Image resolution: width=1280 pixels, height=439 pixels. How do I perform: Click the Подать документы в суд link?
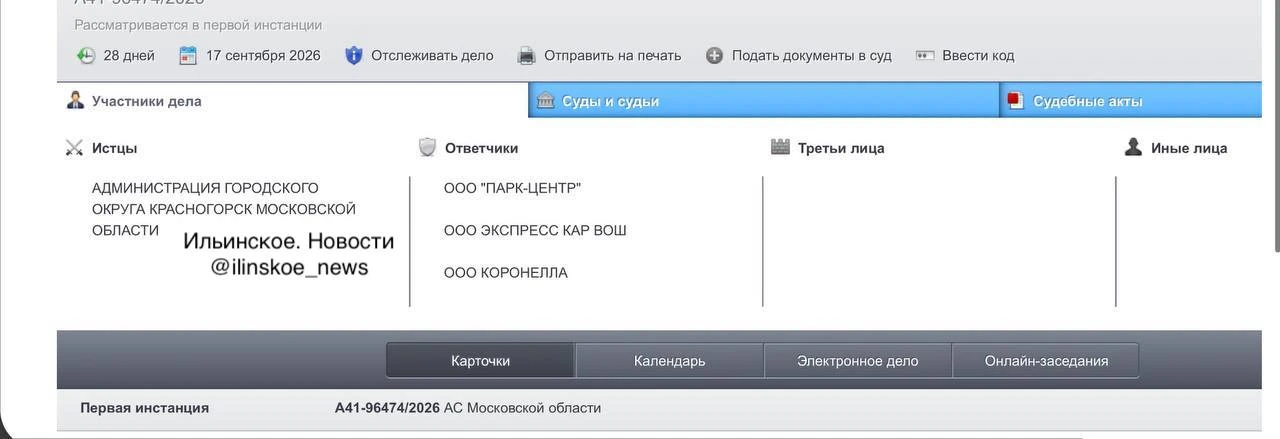pos(812,56)
